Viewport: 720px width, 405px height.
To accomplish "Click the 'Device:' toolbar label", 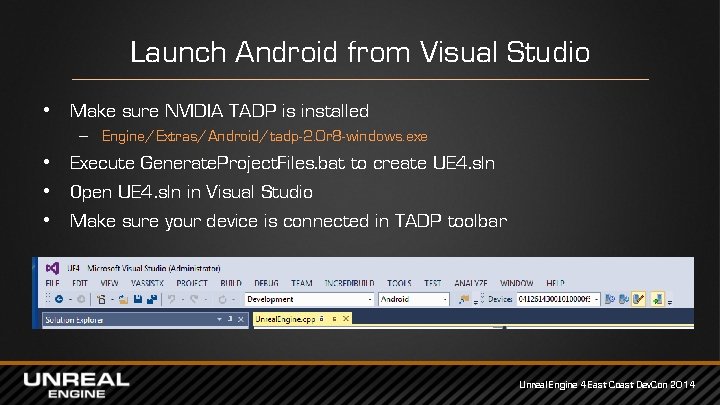I will pos(500,299).
